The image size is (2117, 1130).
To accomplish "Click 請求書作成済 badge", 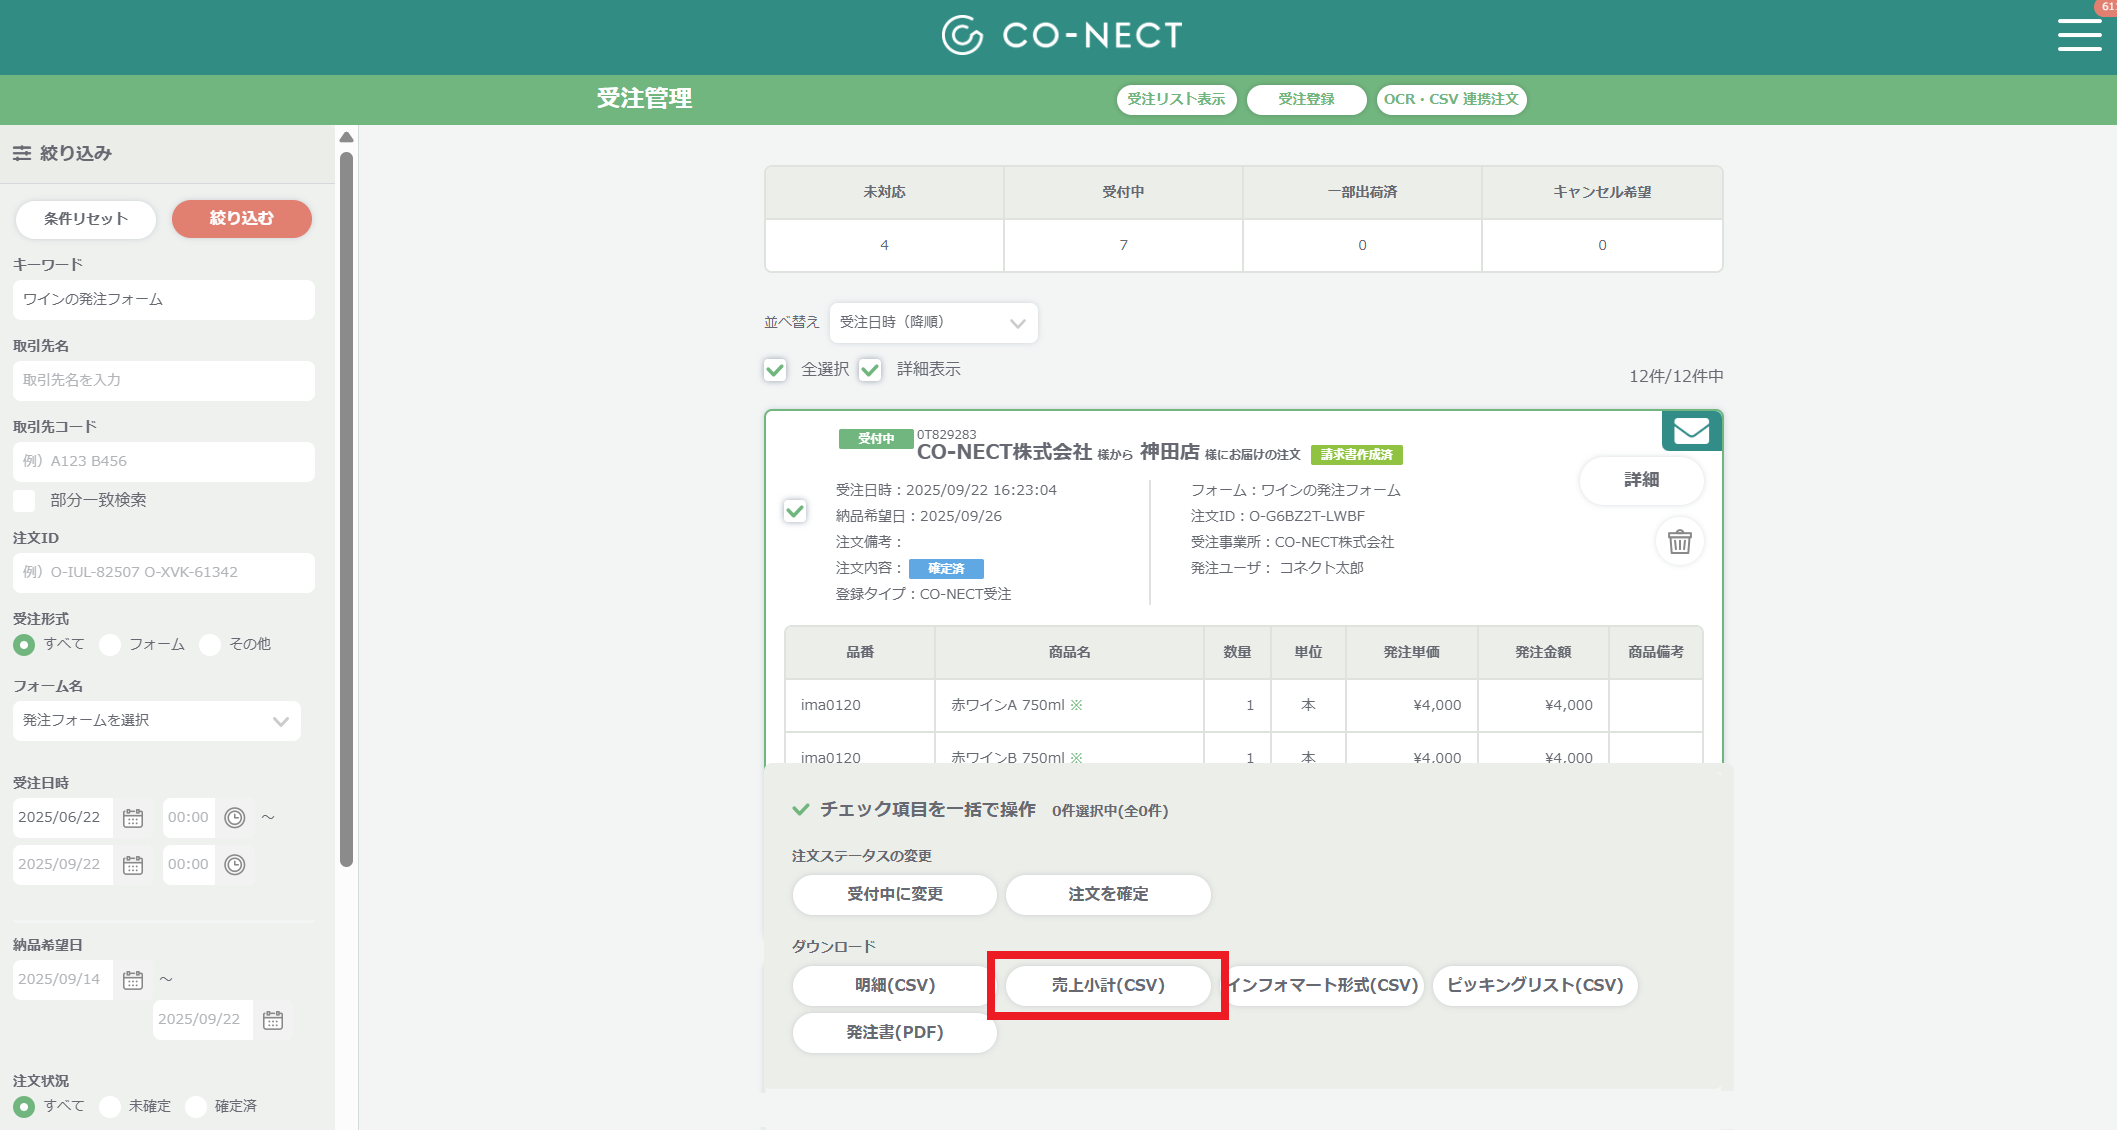I will 1356,455.
